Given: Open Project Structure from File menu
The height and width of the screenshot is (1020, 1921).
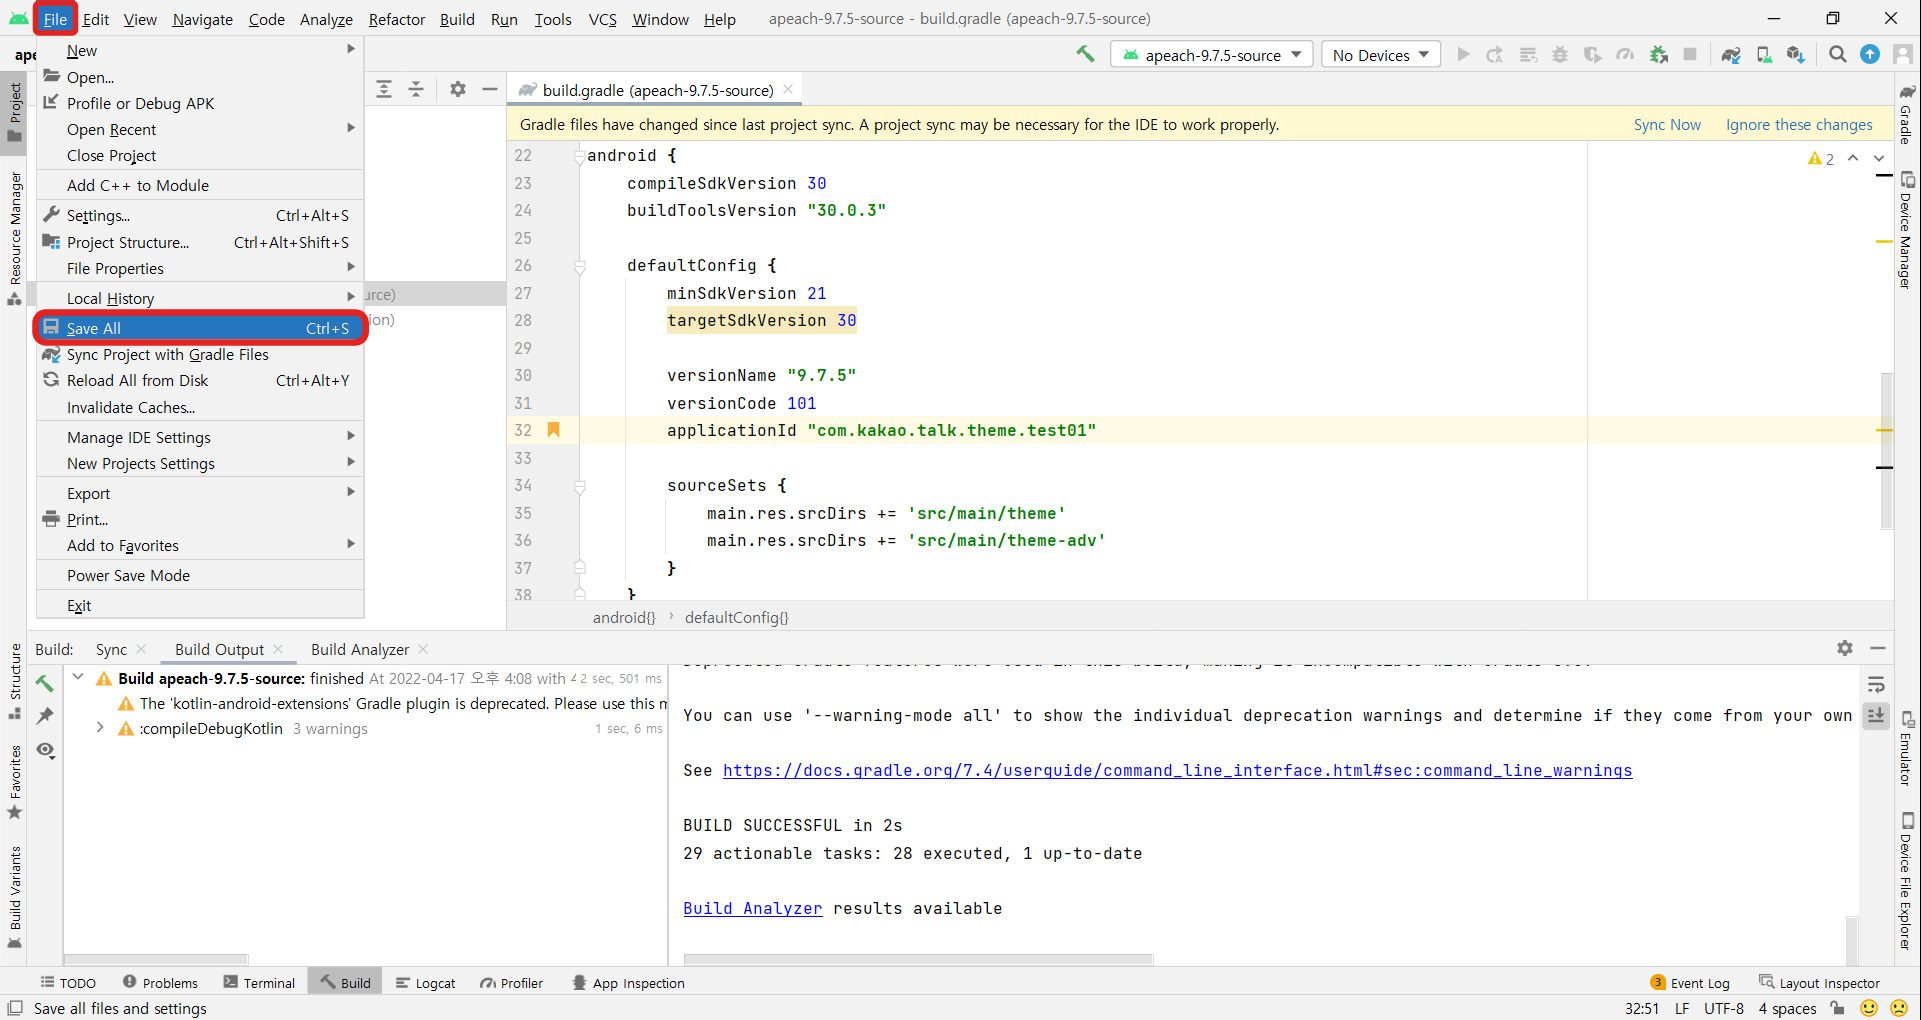Looking at the screenshot, I should tap(200, 242).
